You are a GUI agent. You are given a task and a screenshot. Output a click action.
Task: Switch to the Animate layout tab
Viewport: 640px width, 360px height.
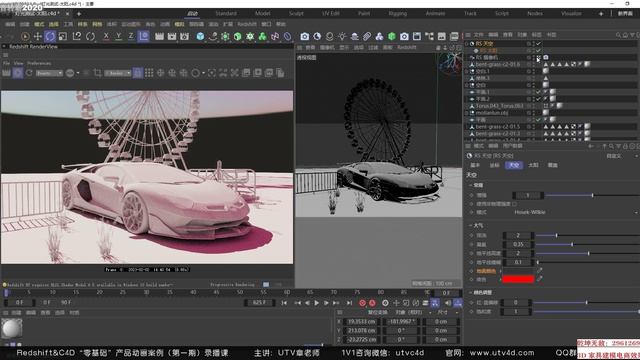(x=435, y=13)
